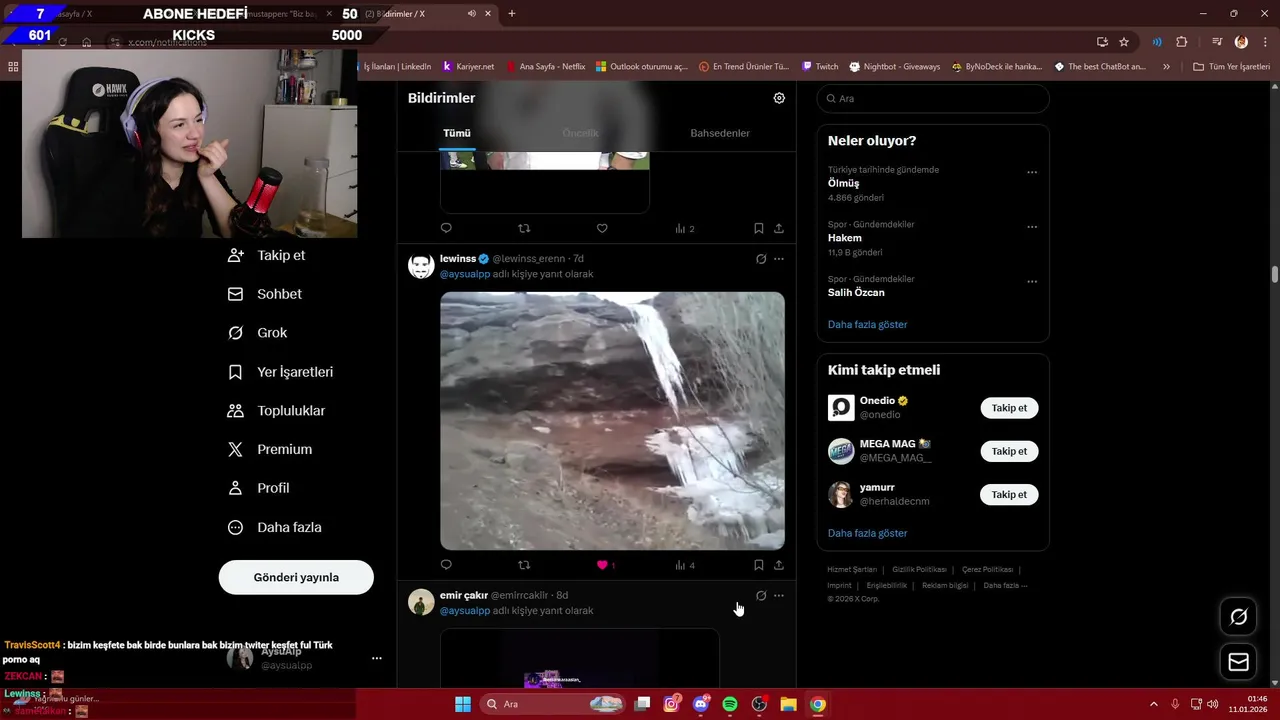The height and width of the screenshot is (720, 1280).
Task: Like the post showing 2 views
Action: [602, 228]
